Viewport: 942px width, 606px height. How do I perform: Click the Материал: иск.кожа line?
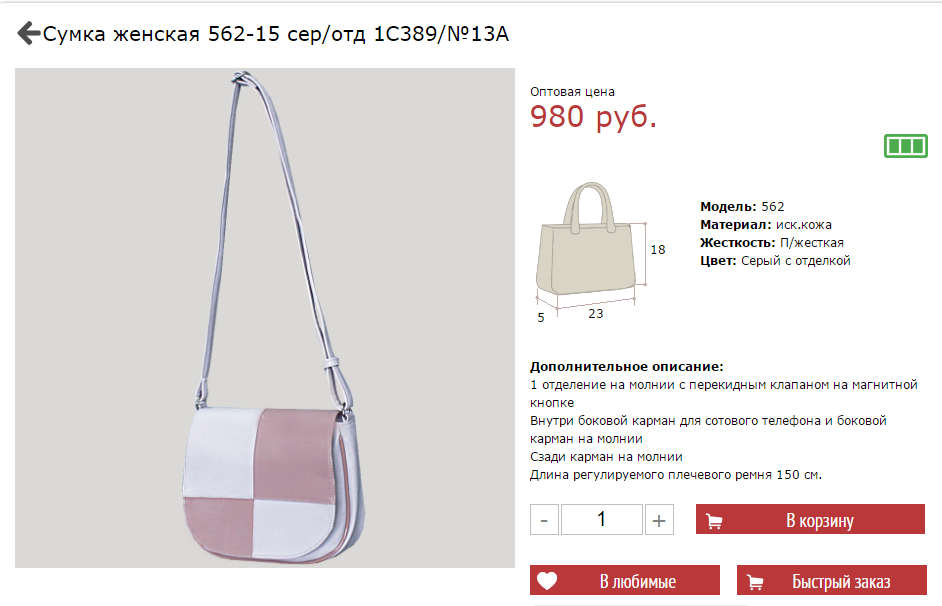pyautogui.click(x=765, y=225)
